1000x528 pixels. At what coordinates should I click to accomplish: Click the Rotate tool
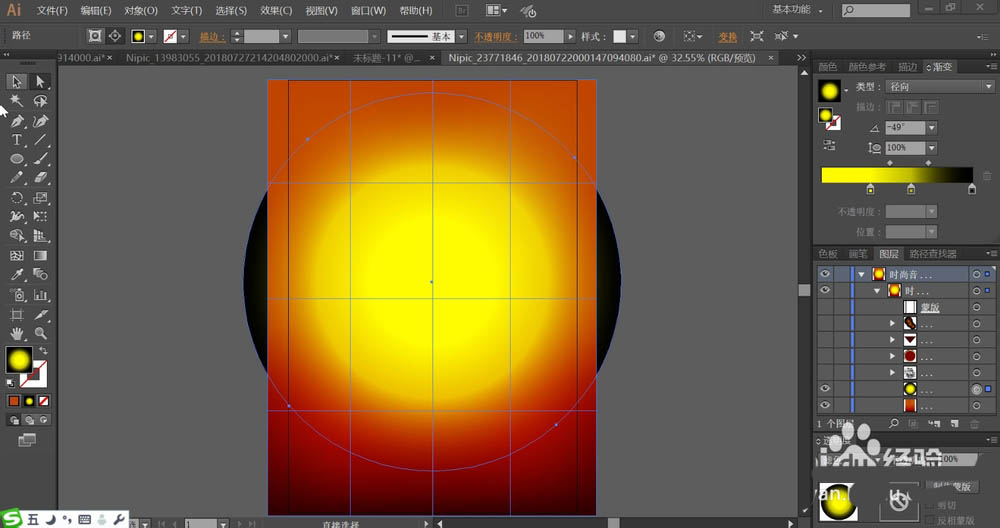(17, 198)
